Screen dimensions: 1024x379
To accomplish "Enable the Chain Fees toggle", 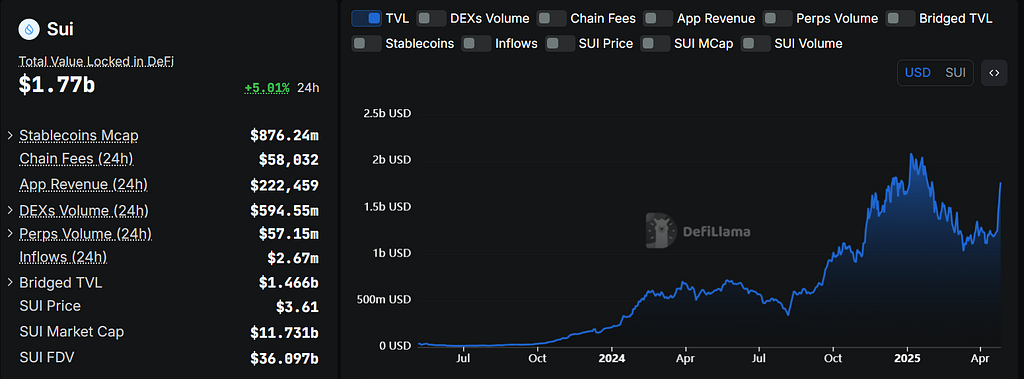I will tap(551, 18).
